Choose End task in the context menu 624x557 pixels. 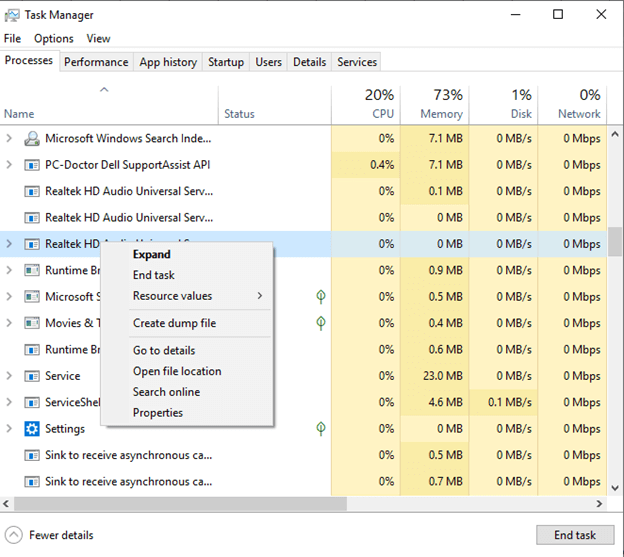point(187,275)
